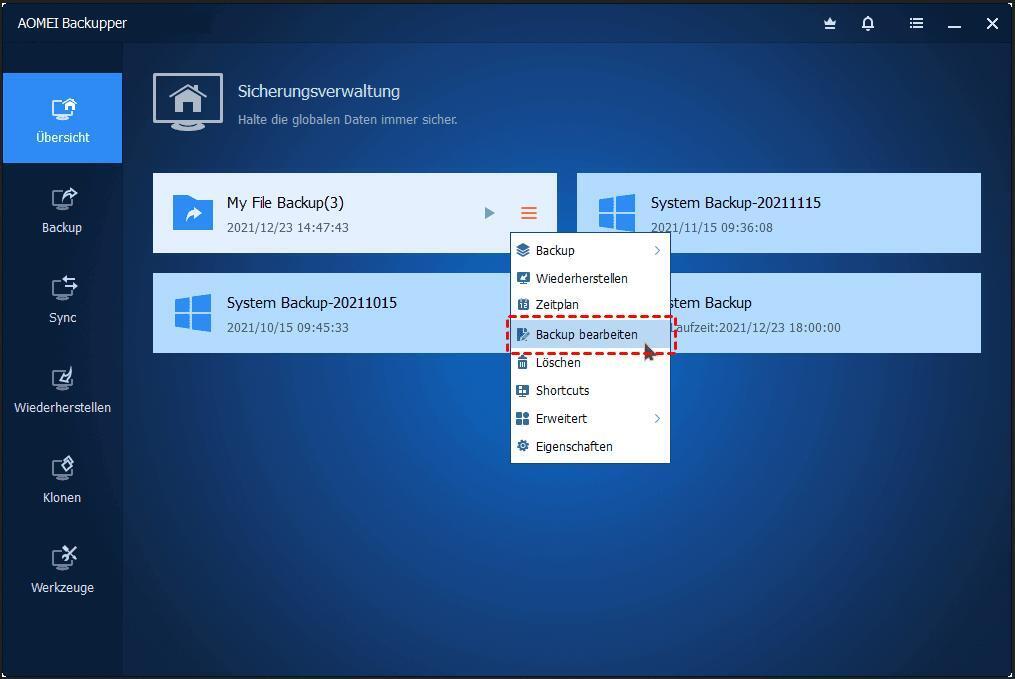The width and height of the screenshot is (1015, 679).
Task: Choose Shortcuts in context menu
Action: pos(590,390)
